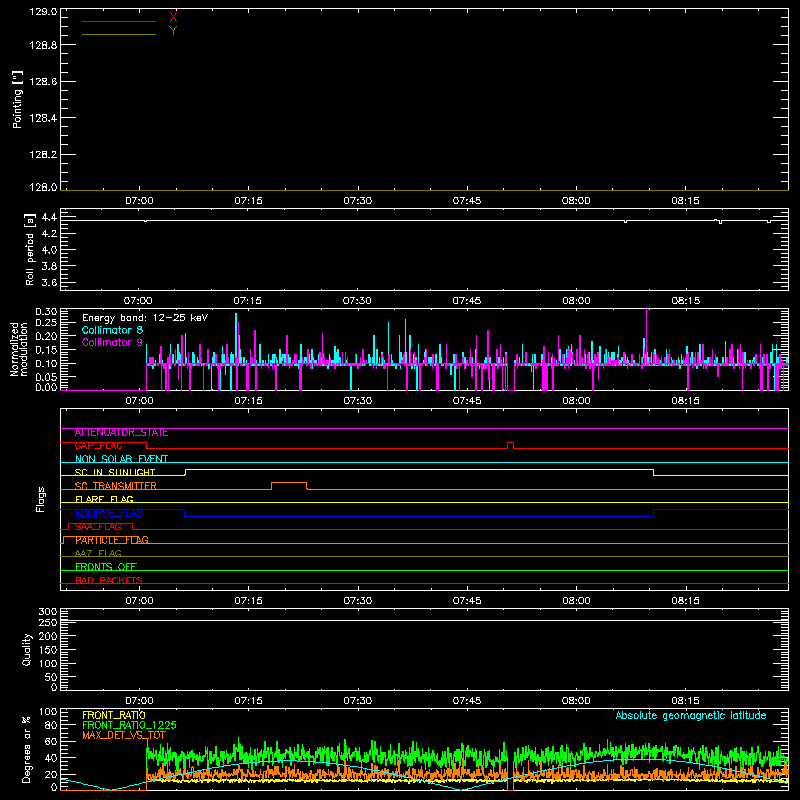
Task: Click the GAP_FLAG label
Action: (x=98, y=446)
